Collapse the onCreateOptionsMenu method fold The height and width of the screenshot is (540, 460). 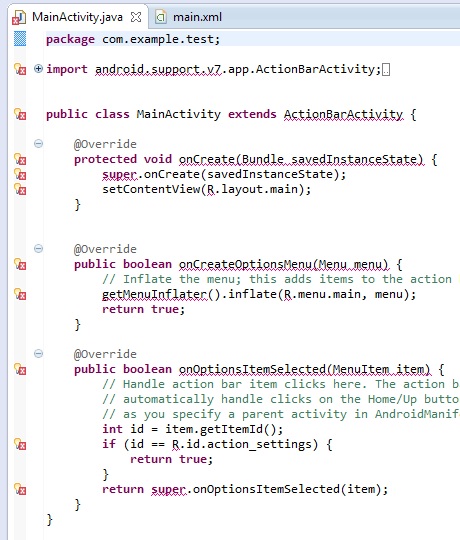tap(39, 249)
